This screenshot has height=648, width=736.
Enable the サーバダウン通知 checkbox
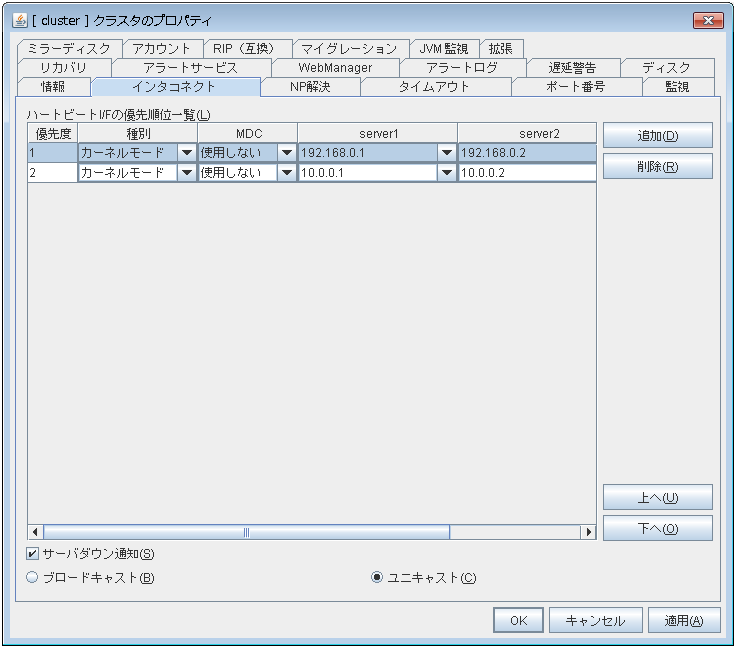33,554
